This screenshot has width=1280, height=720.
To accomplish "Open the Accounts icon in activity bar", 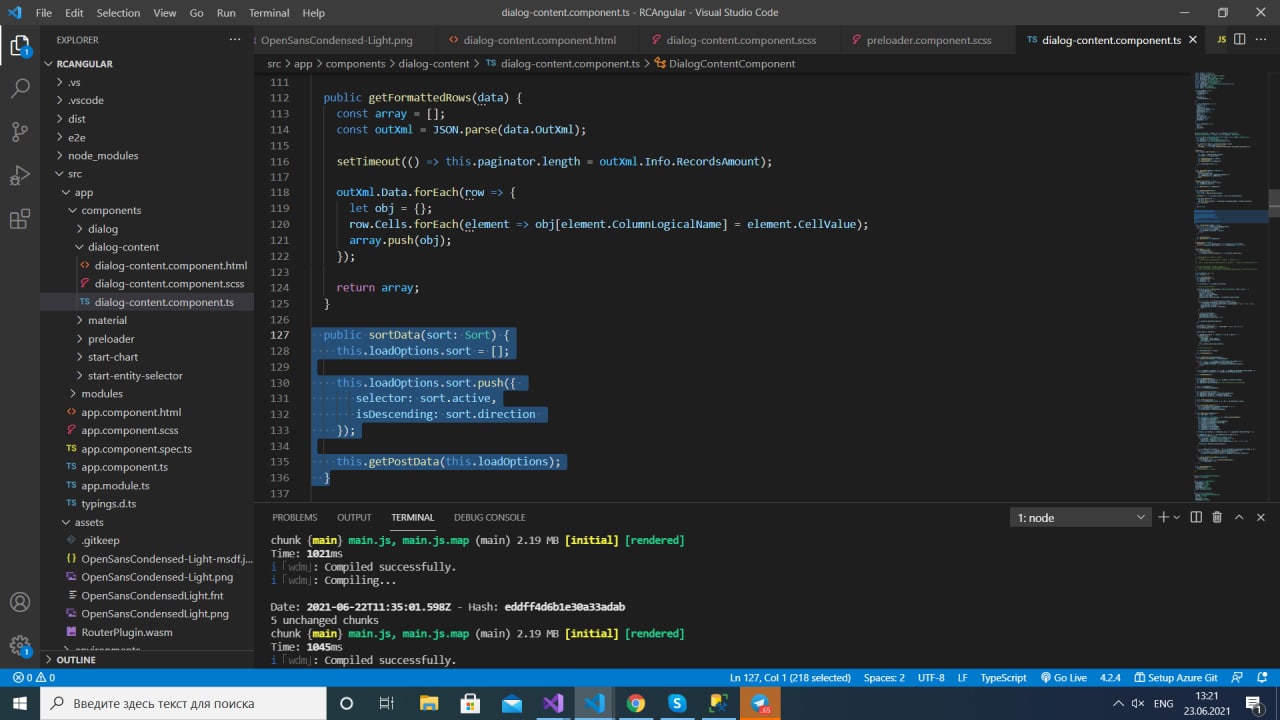I will [19, 602].
